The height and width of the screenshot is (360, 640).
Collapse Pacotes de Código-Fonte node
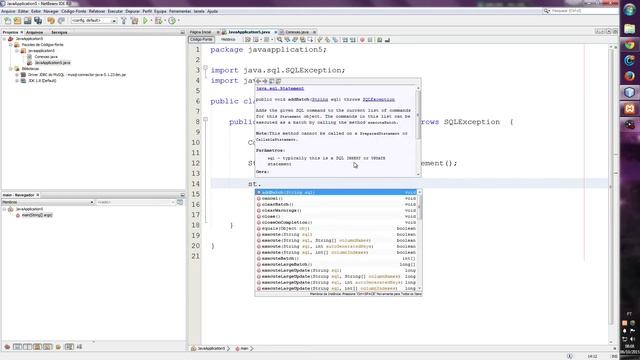click(x=11, y=45)
